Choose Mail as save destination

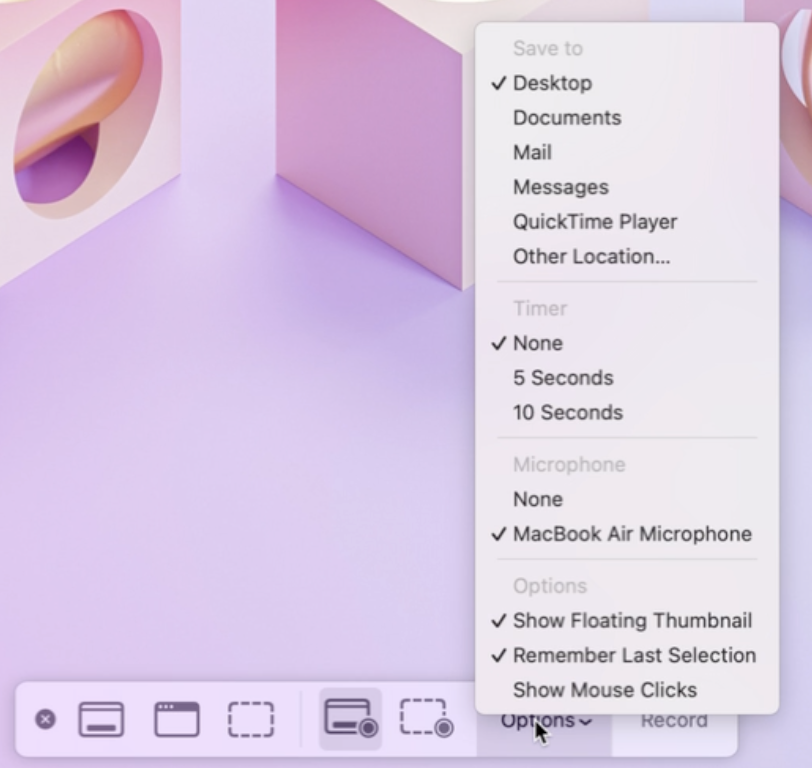coord(532,153)
